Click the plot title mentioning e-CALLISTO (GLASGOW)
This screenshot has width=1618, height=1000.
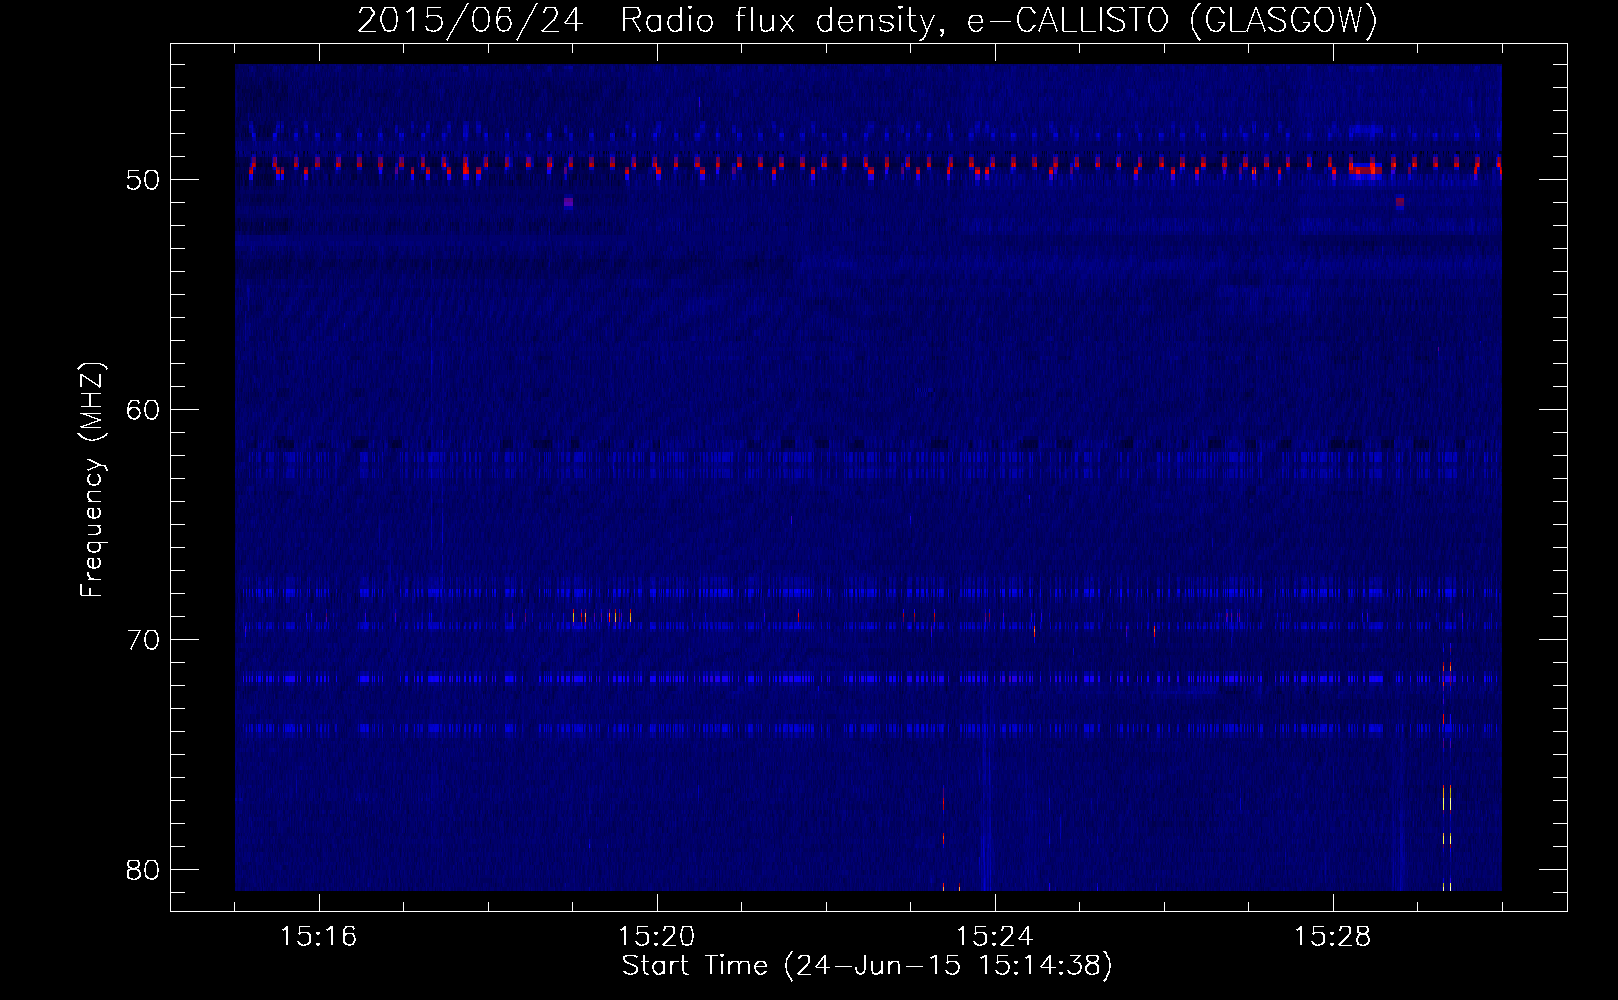(867, 20)
